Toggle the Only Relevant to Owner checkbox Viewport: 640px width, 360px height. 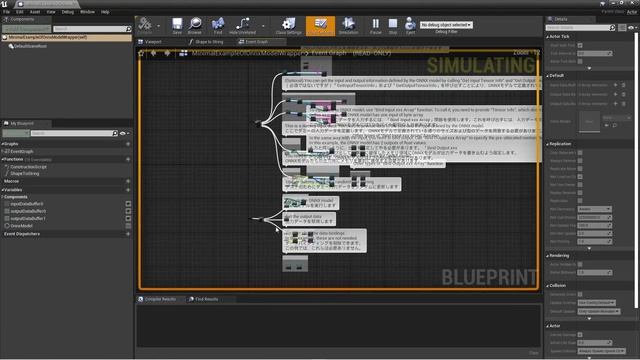580,153
